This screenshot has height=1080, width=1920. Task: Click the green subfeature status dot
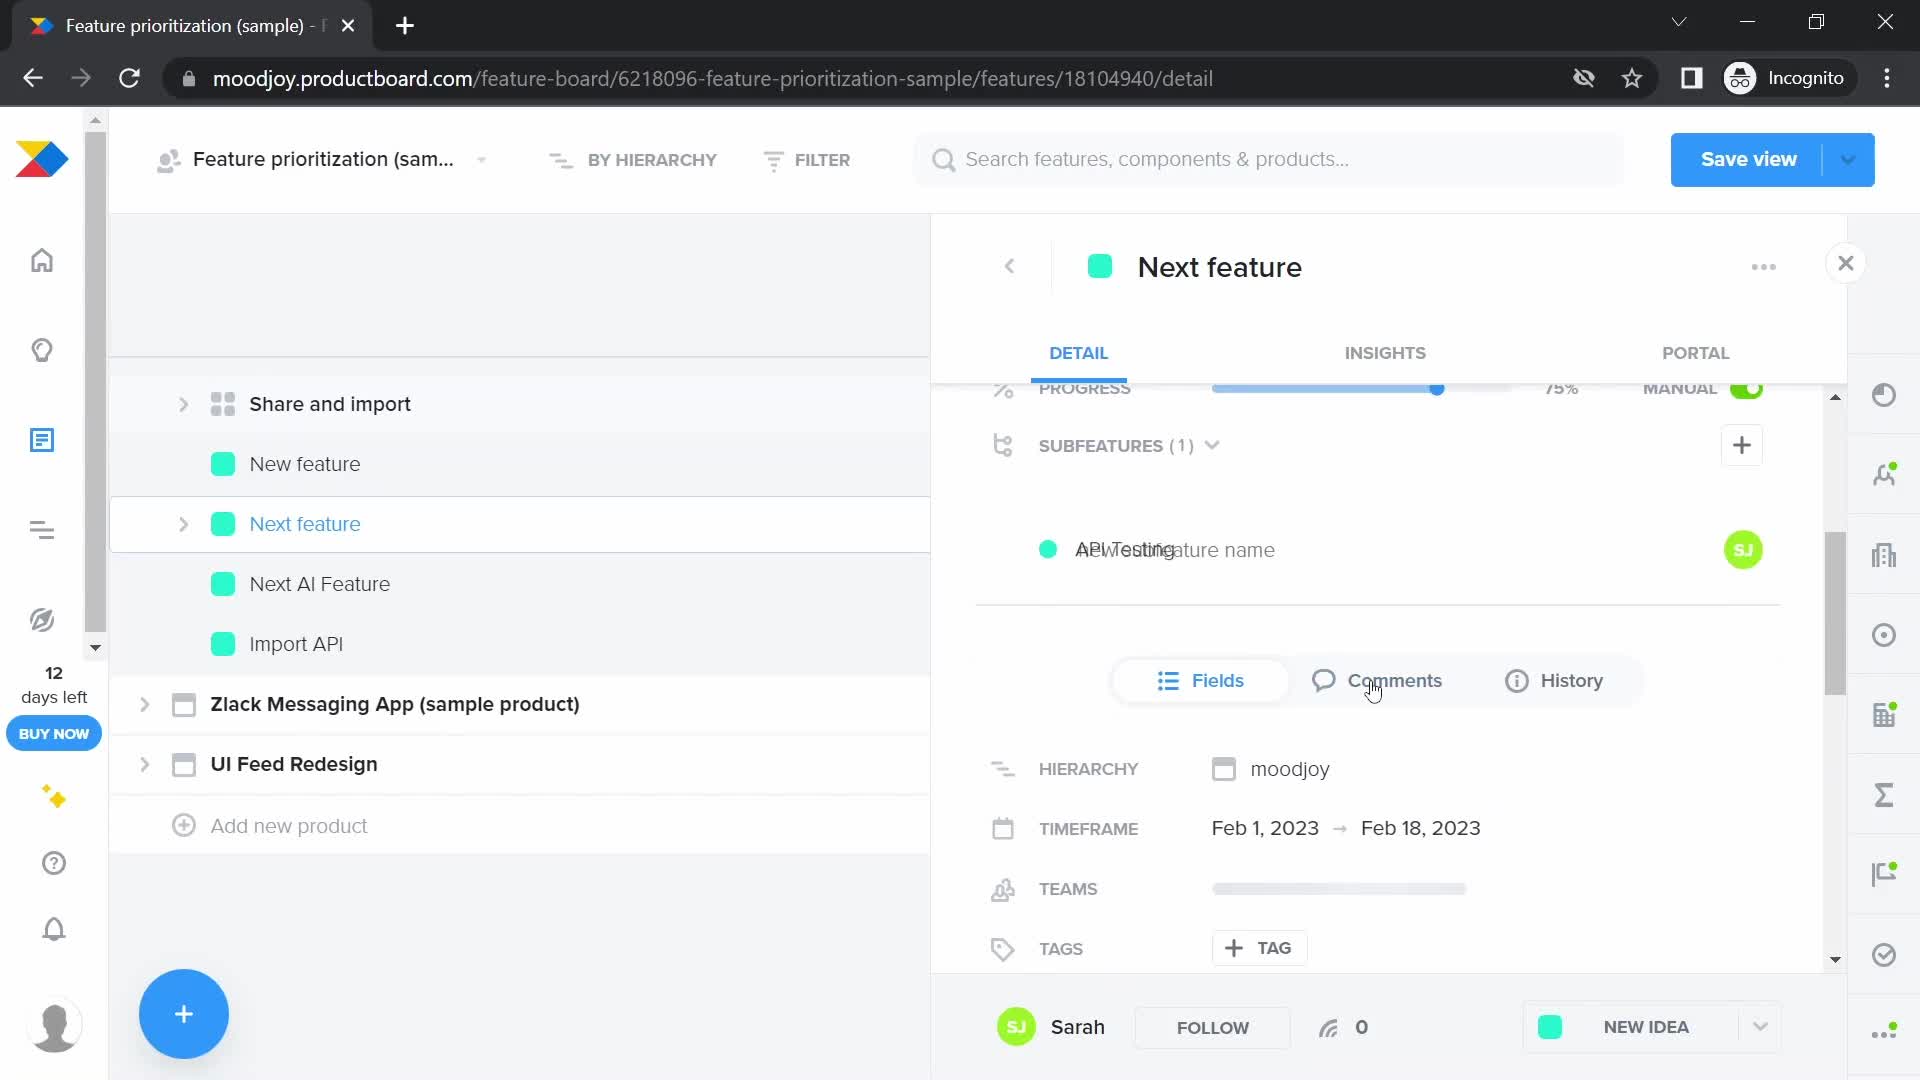[x=1050, y=550]
